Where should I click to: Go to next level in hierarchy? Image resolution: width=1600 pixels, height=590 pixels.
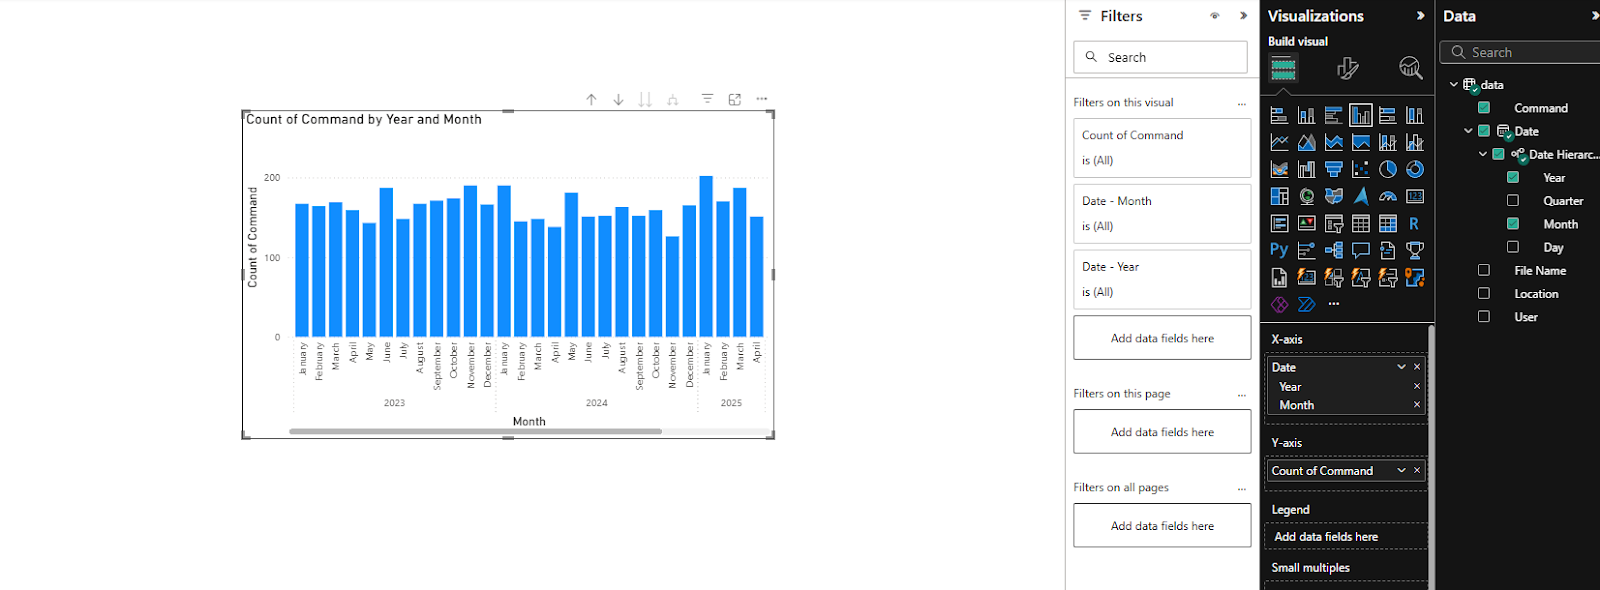click(x=645, y=99)
